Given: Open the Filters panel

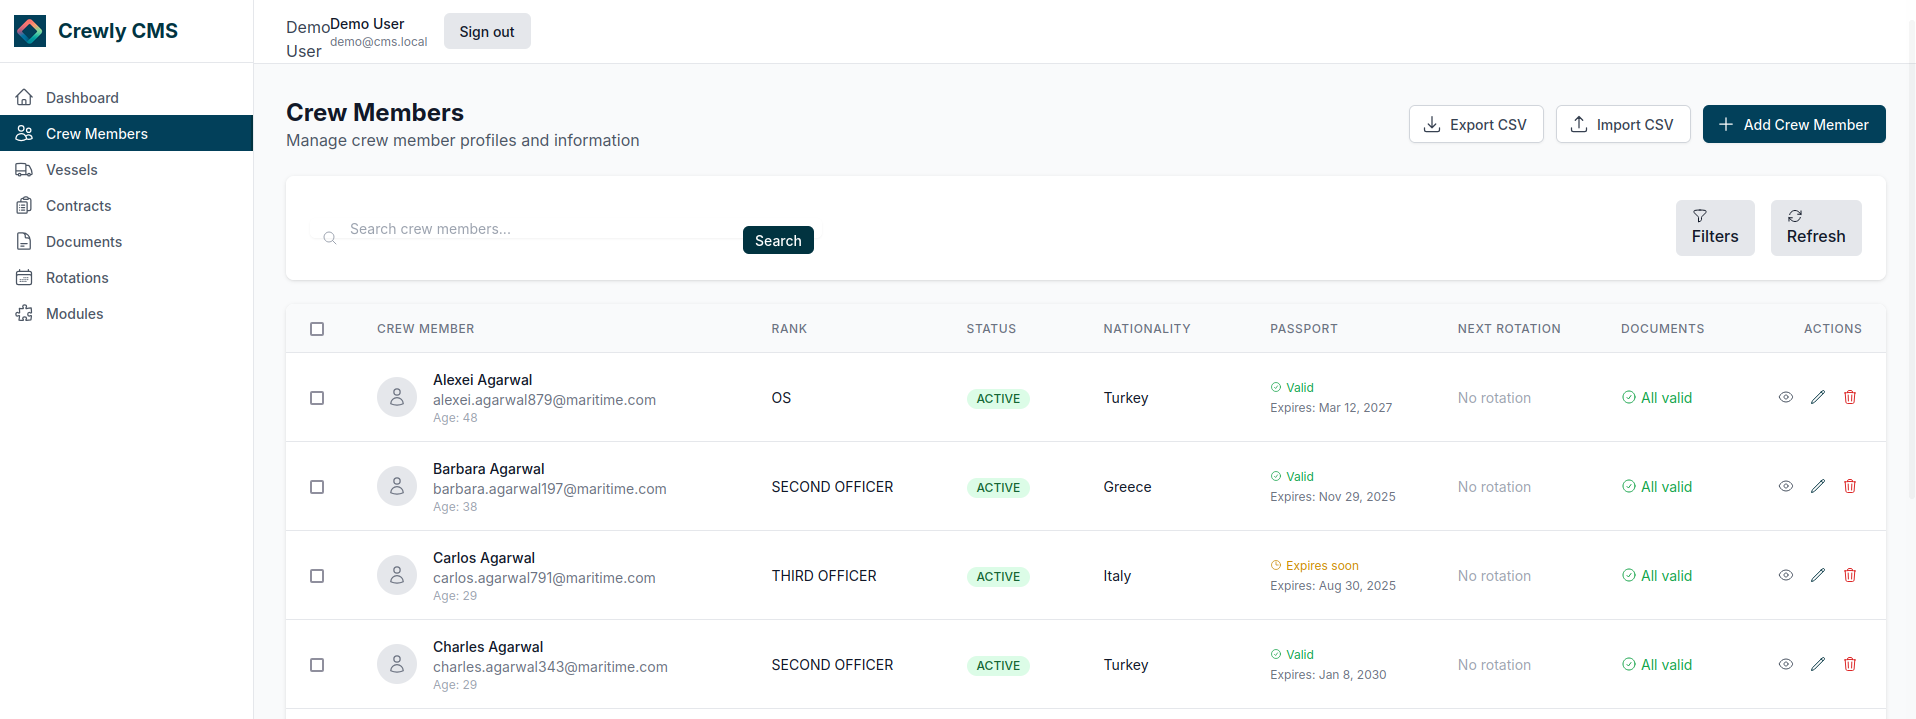Looking at the screenshot, I should tap(1715, 228).
